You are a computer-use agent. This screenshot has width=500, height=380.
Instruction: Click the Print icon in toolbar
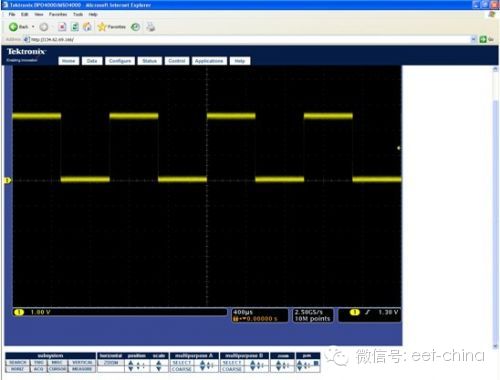tap(151, 27)
